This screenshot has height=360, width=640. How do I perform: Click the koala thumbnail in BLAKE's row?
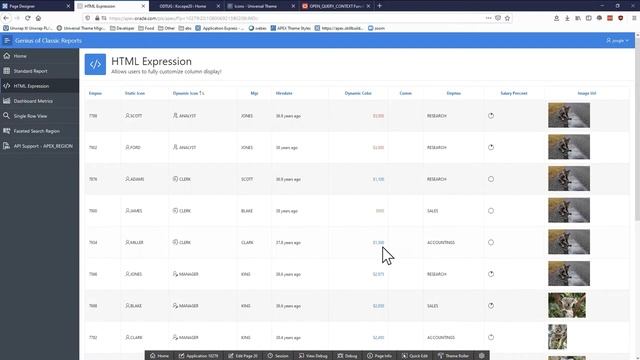click(x=567, y=305)
